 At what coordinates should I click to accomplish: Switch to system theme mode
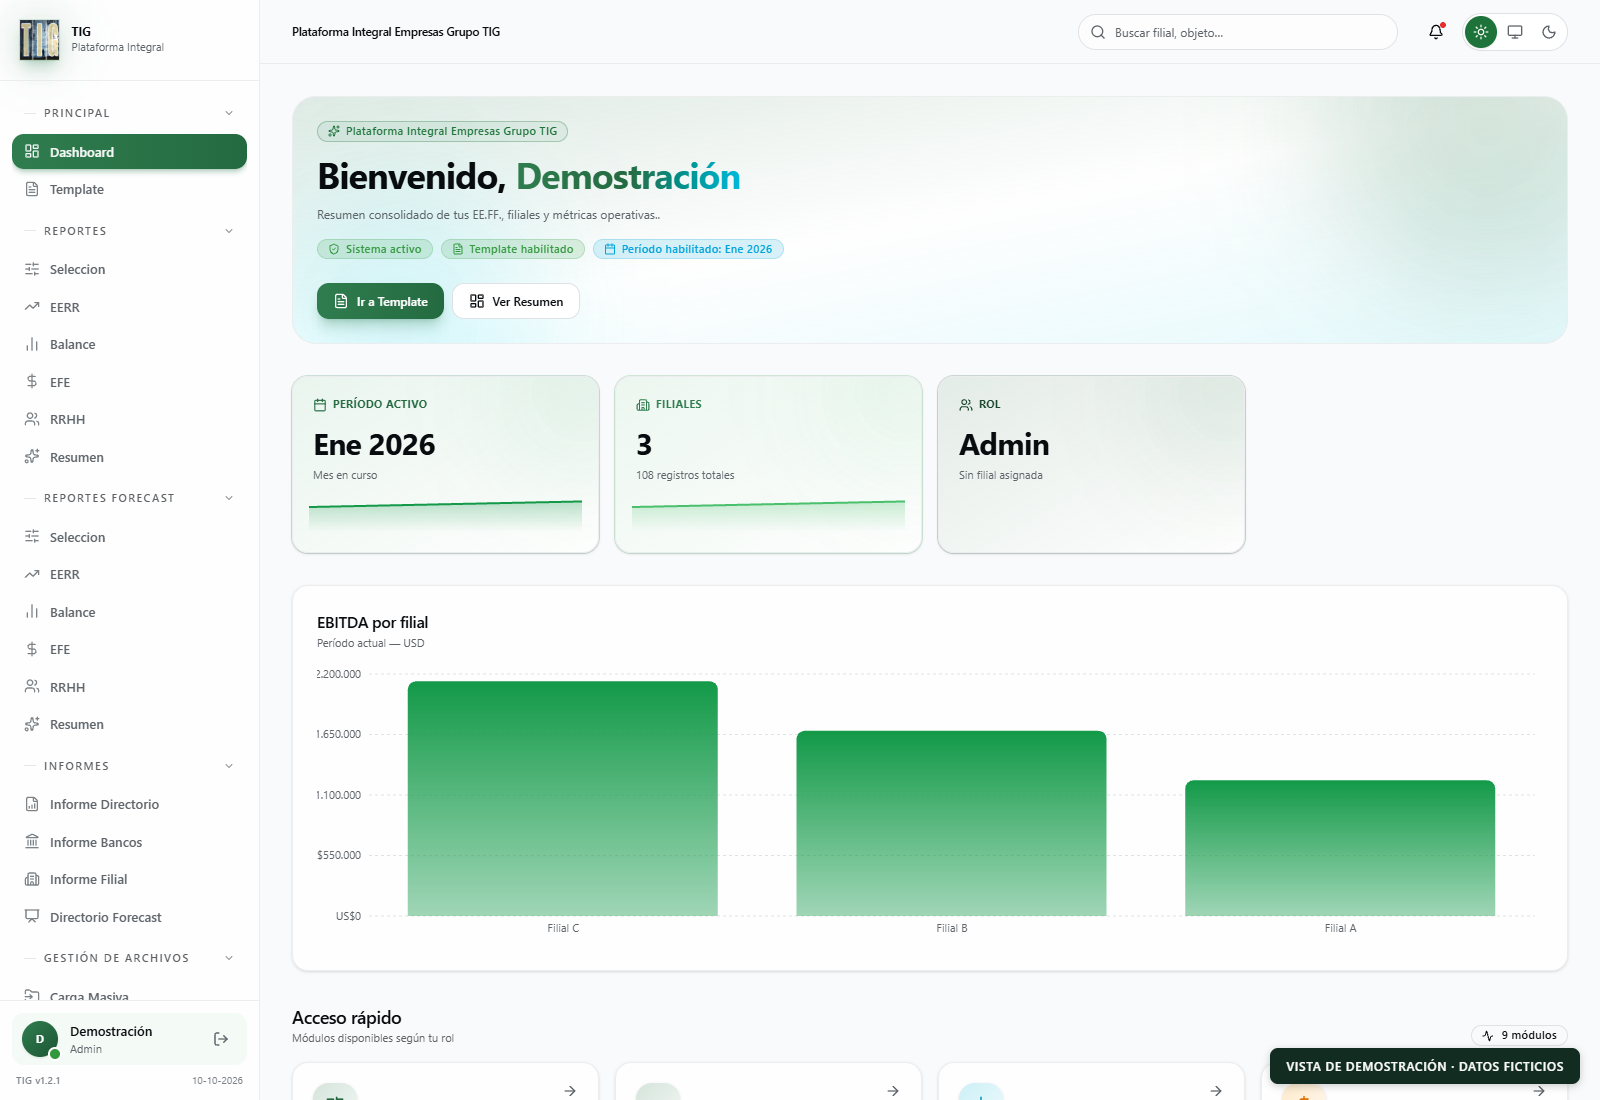tap(1515, 32)
